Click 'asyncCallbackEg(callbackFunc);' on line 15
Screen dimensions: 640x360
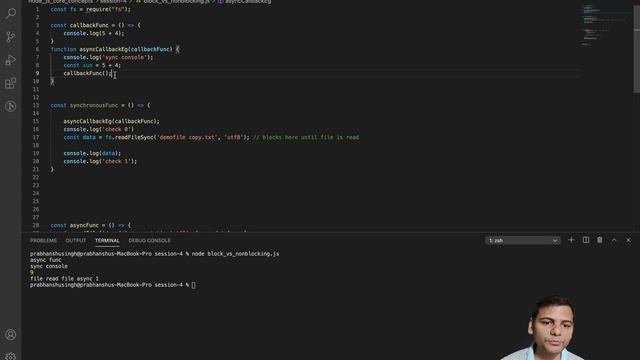[111, 121]
